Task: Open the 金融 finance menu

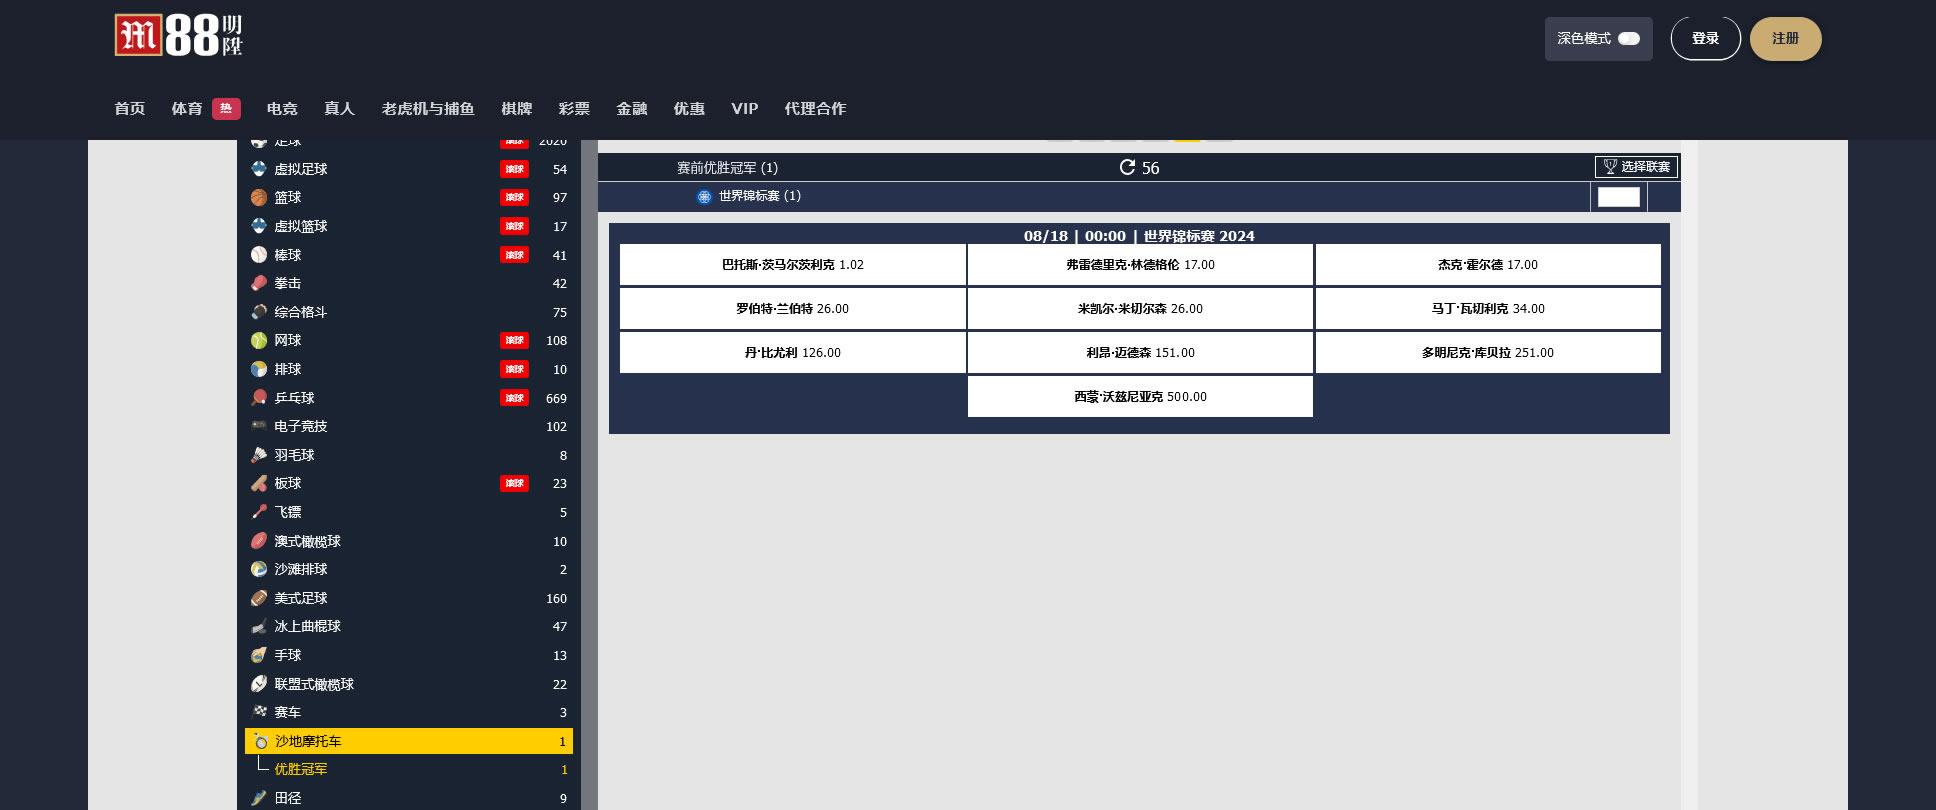Action: point(632,109)
